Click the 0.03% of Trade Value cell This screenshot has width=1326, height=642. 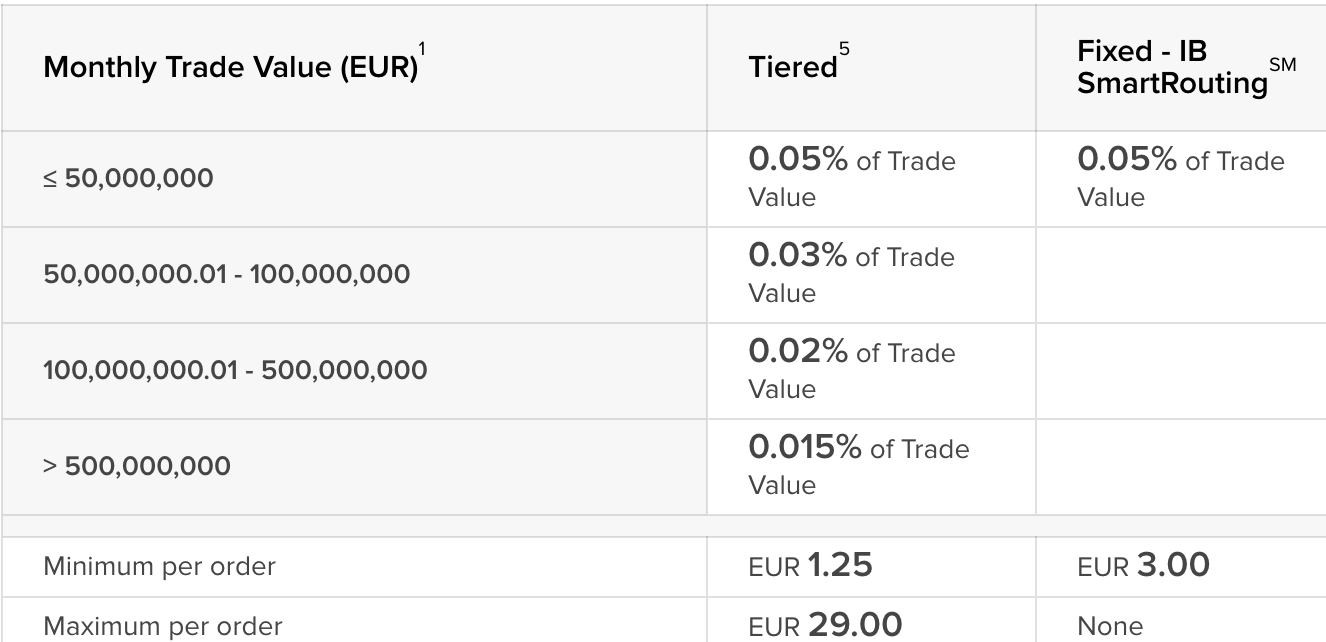(x=851, y=274)
